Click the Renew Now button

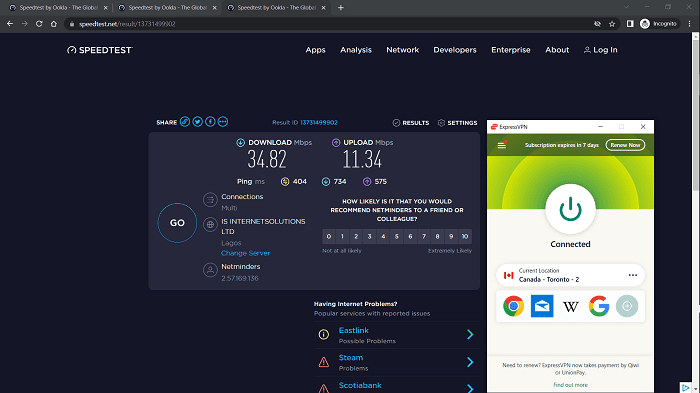pos(625,145)
